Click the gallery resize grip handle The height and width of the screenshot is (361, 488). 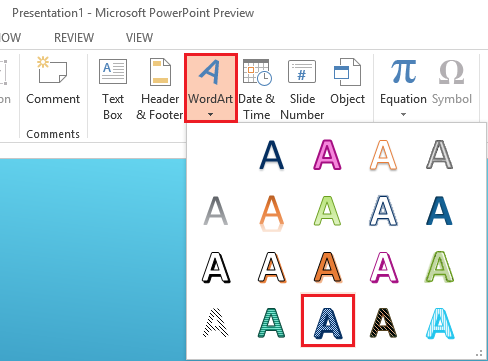(x=479, y=353)
